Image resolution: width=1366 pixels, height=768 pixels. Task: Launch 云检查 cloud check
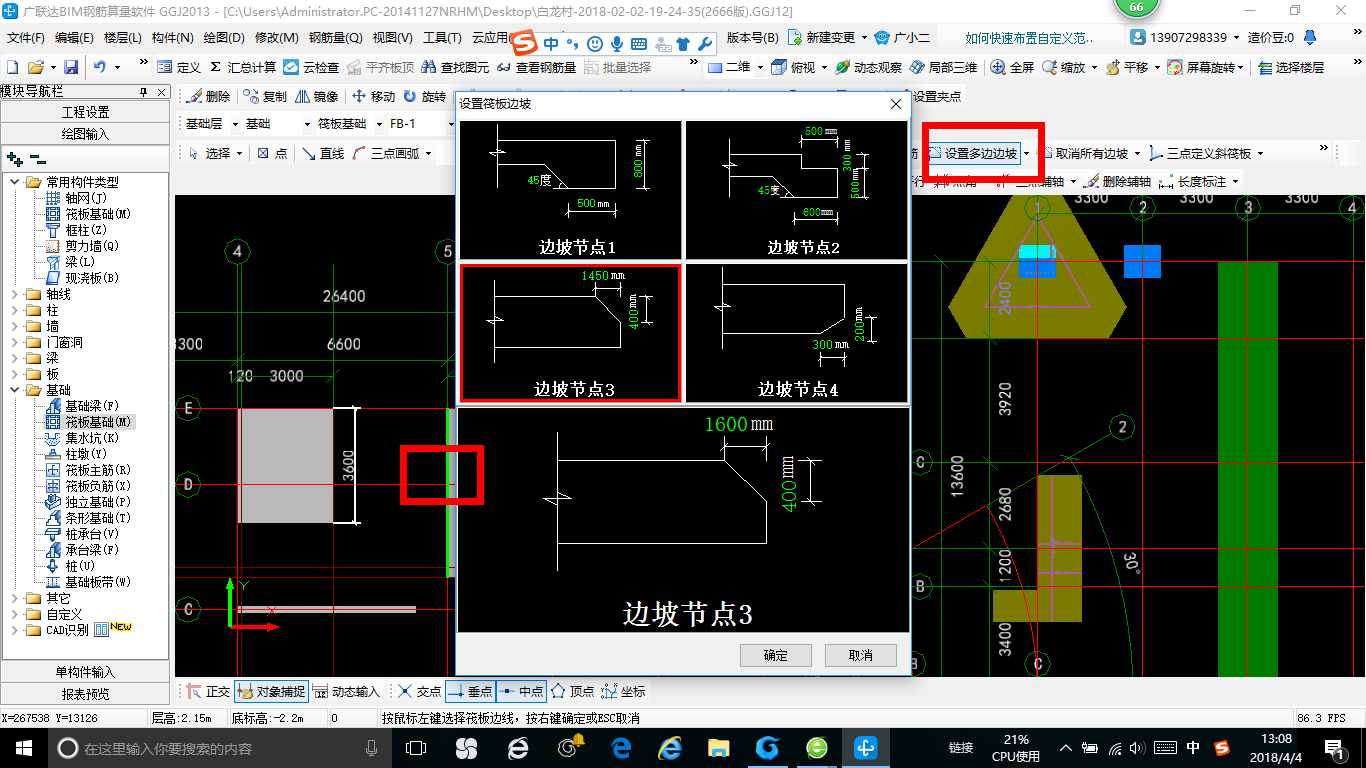pos(311,67)
